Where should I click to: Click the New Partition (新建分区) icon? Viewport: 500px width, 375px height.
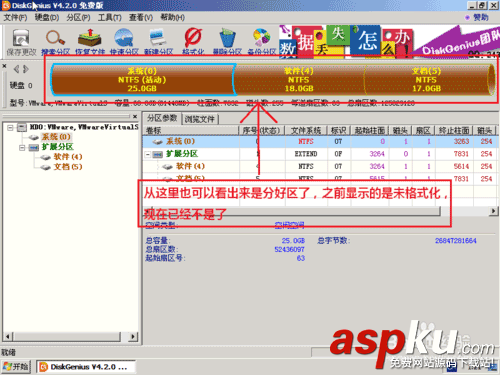pos(158,42)
